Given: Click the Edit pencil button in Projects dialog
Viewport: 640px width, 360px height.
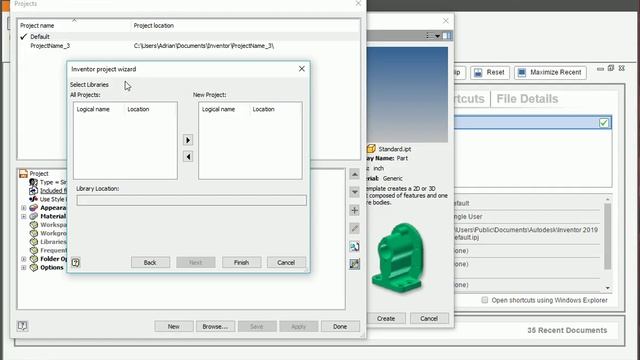Looking at the screenshot, I should 355,229.
